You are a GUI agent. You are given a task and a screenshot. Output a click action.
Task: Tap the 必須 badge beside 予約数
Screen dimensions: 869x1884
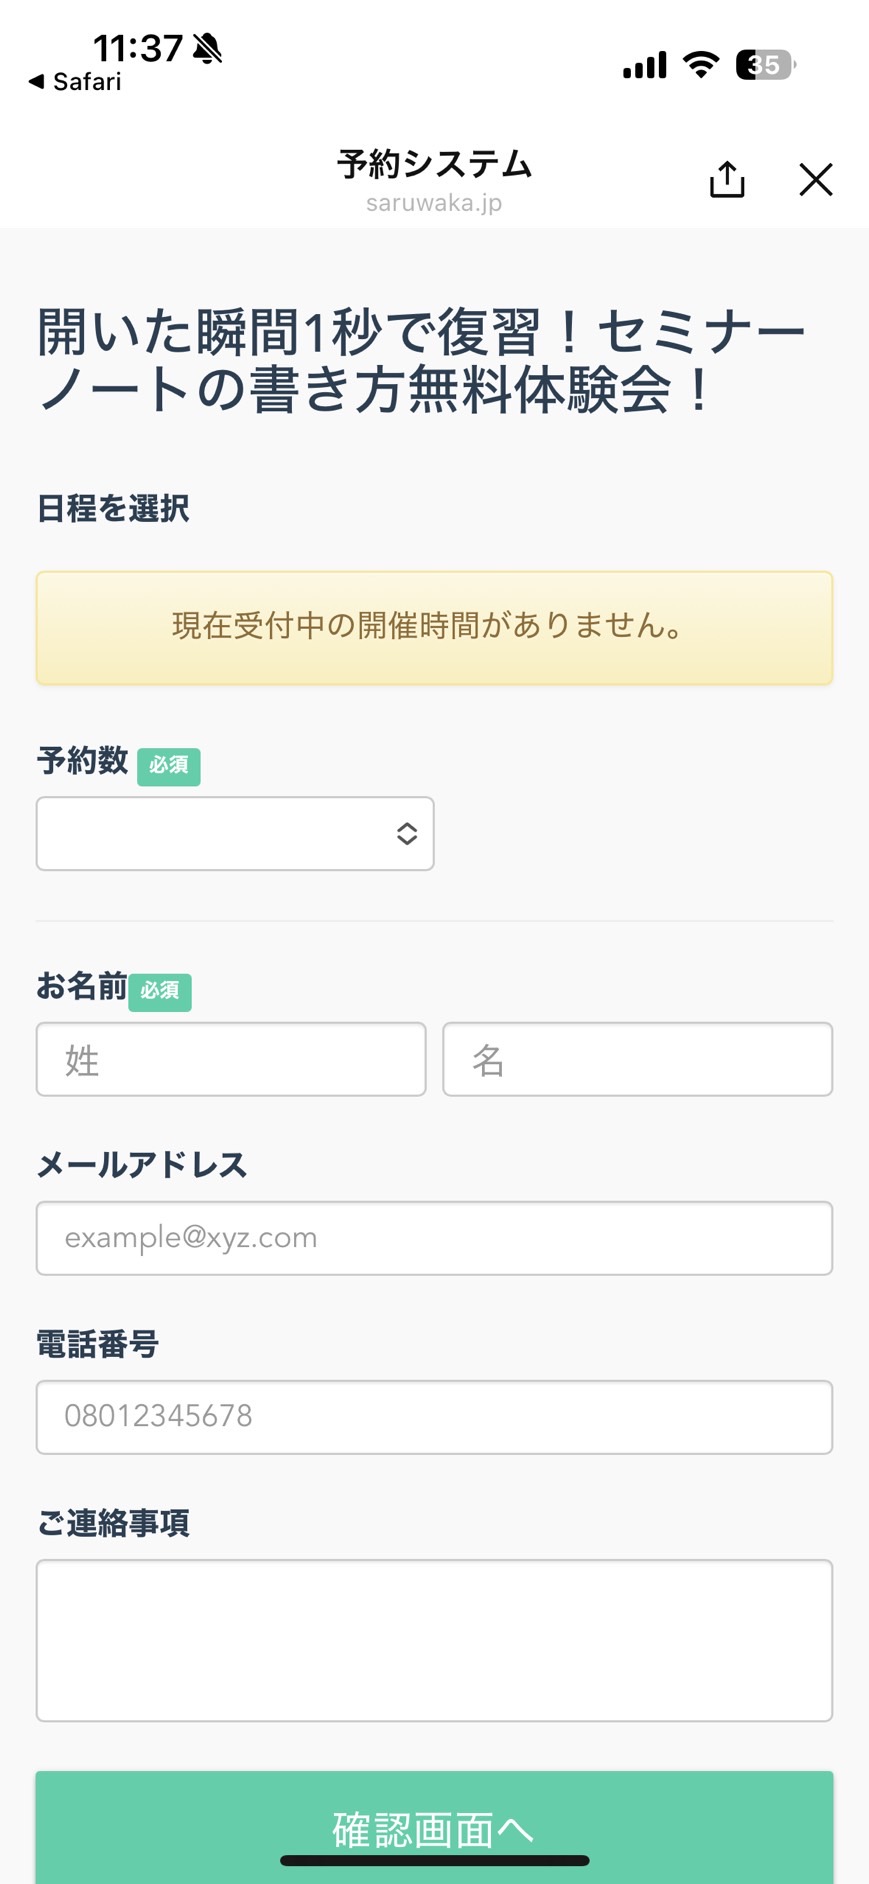click(169, 766)
